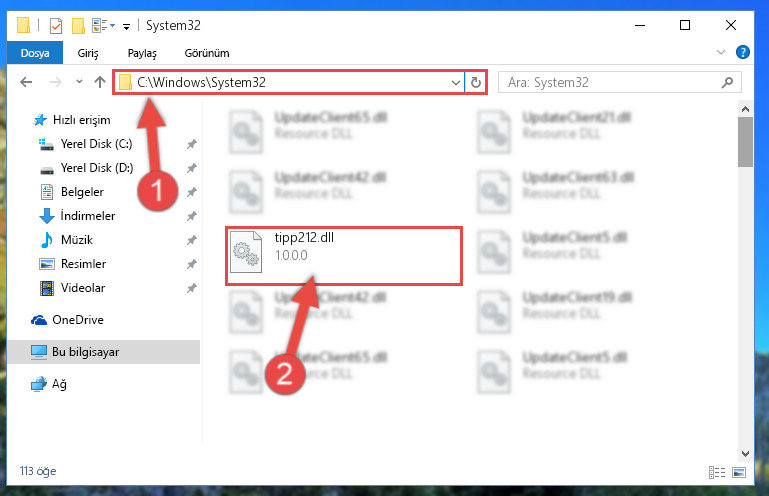Click the vertical scrollbar down arrow
769x496 pixels.
[745, 454]
